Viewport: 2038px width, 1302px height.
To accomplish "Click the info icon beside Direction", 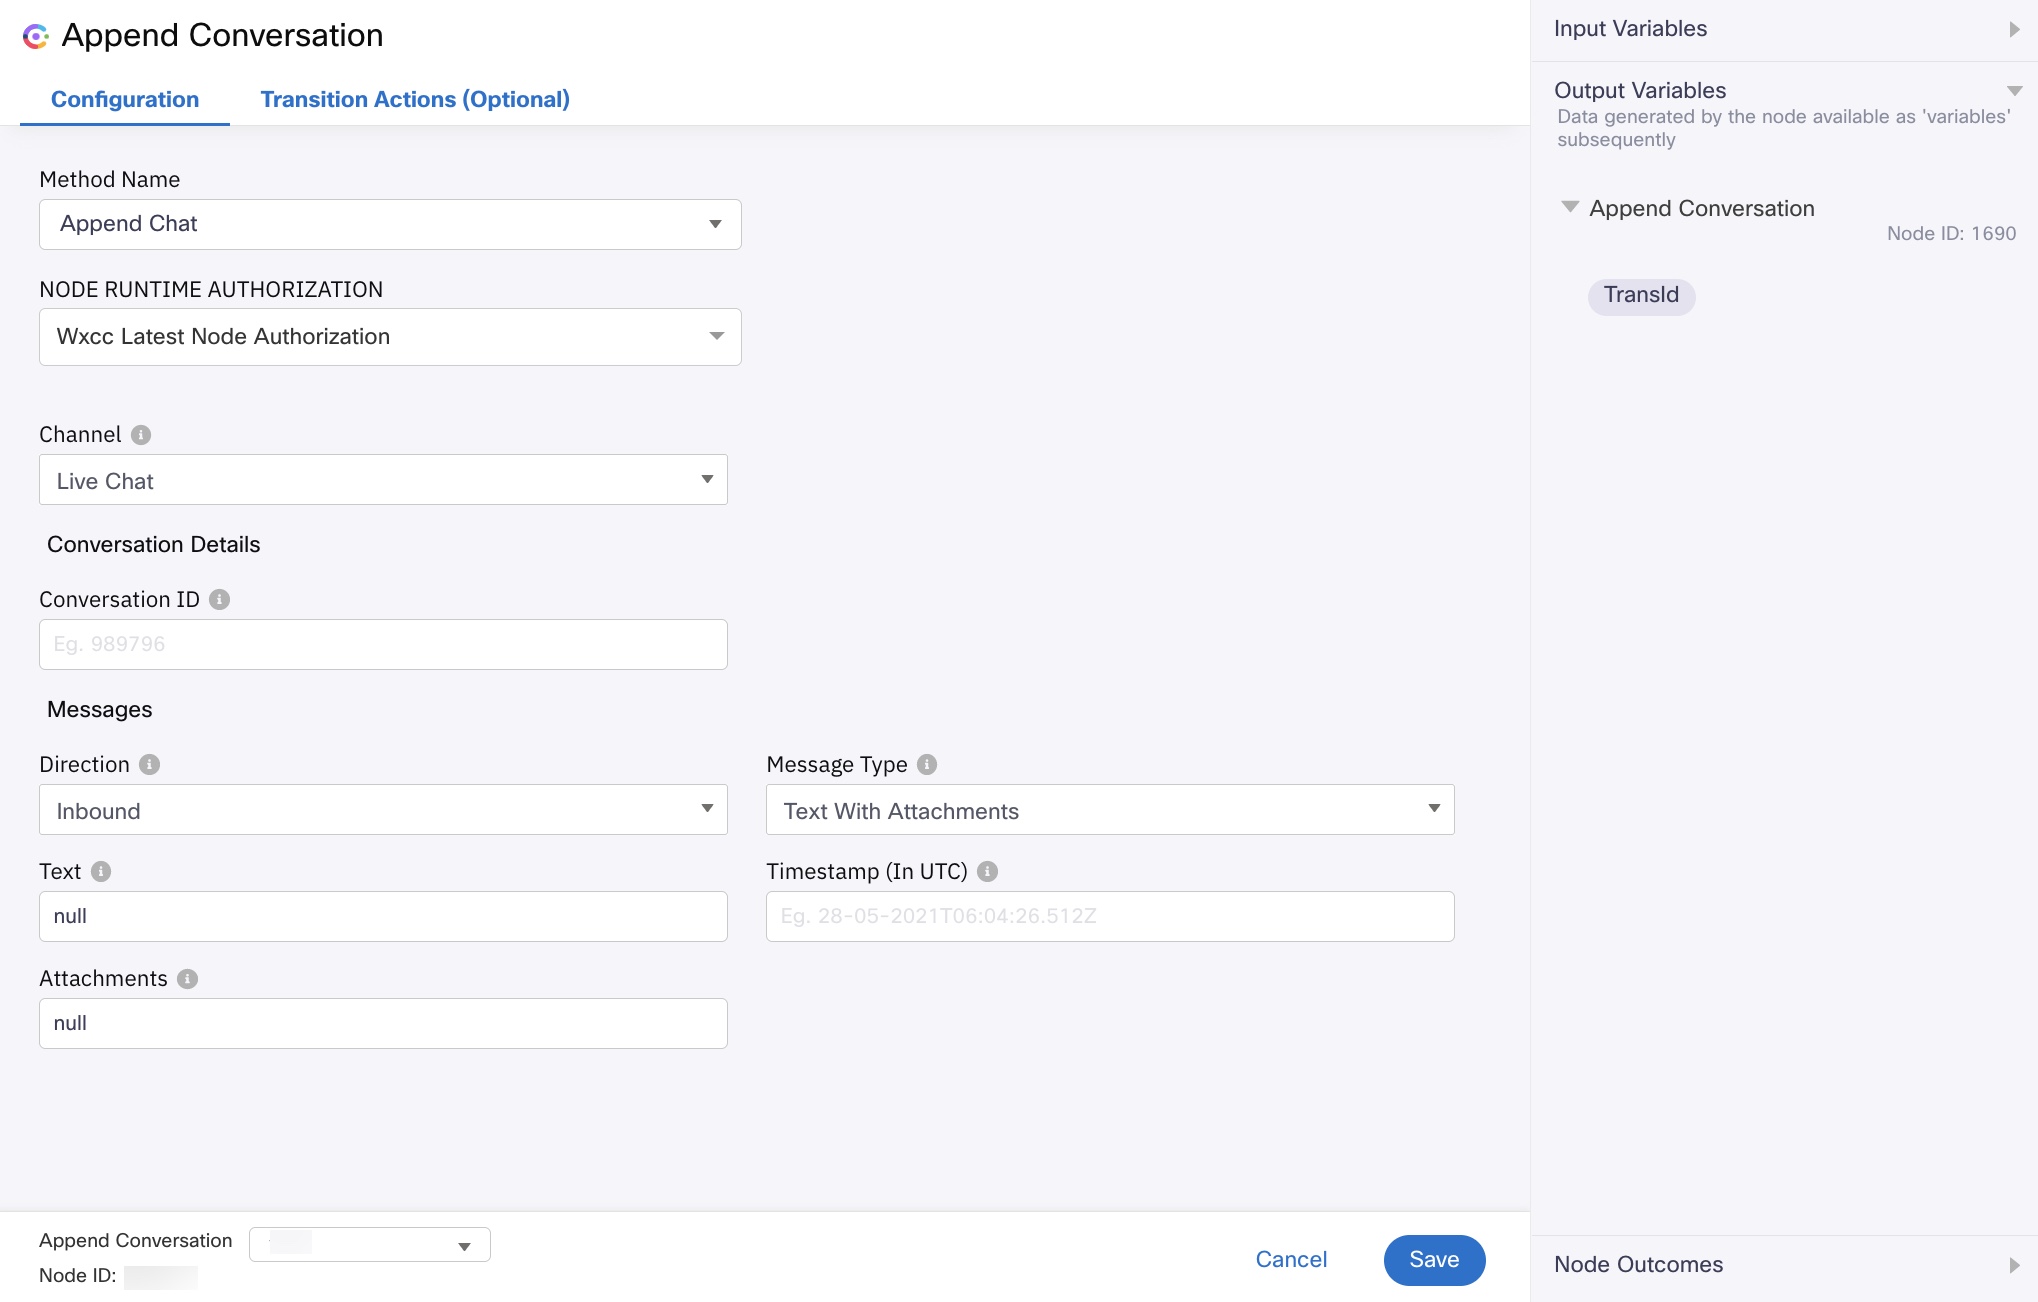I will point(150,765).
